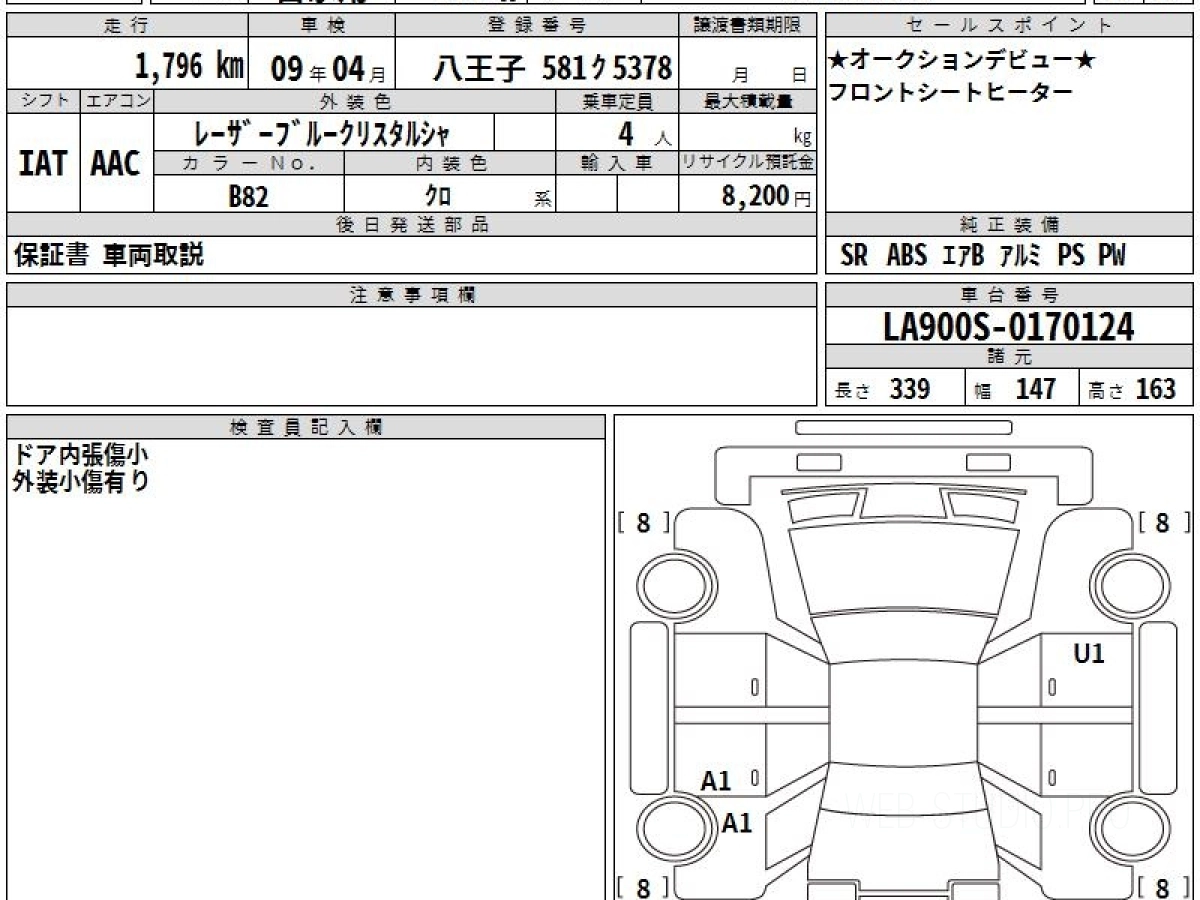
Task: Click registration number 八王子 581ク5378
Action: click(551, 68)
